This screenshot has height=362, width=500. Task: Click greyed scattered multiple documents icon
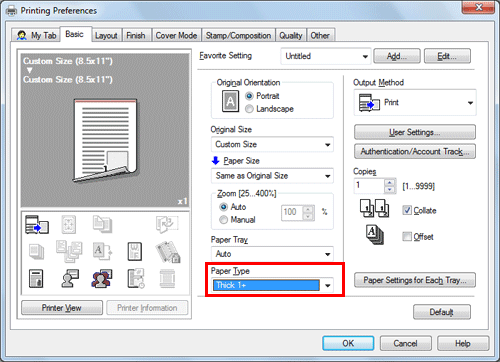click(x=69, y=252)
